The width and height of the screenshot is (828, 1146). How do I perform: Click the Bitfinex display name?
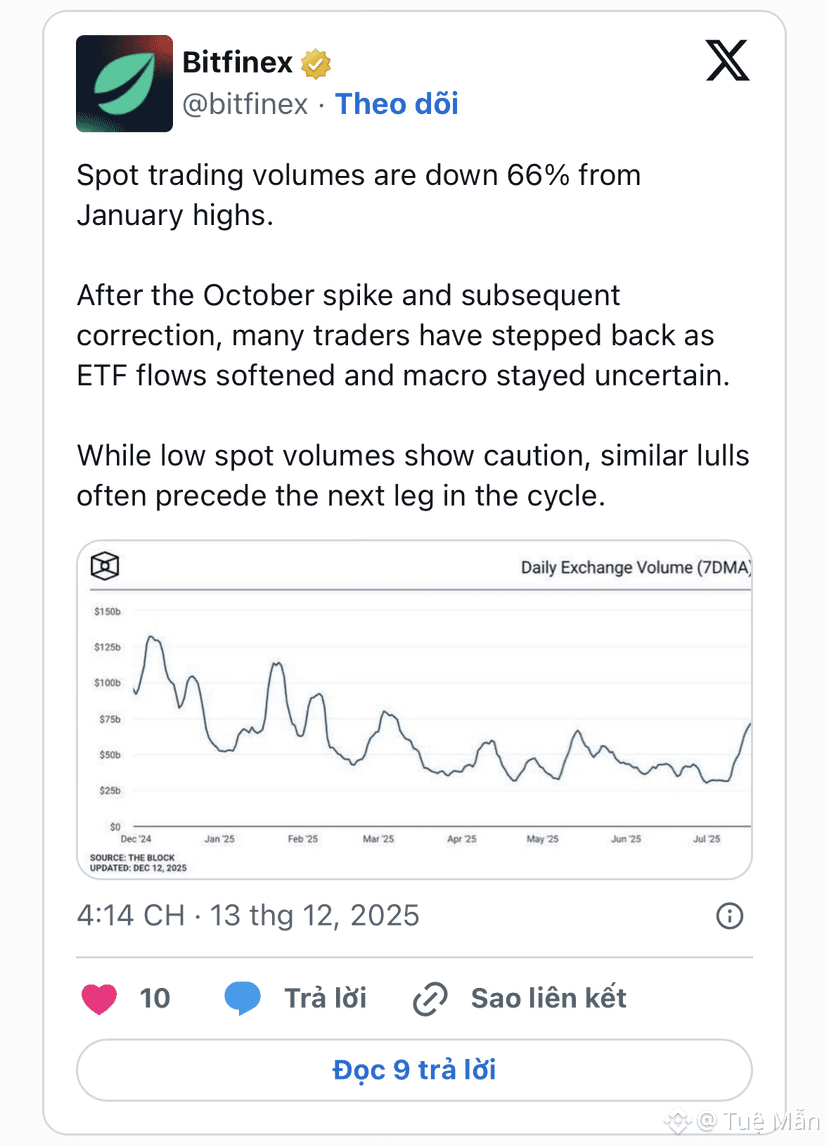(237, 63)
